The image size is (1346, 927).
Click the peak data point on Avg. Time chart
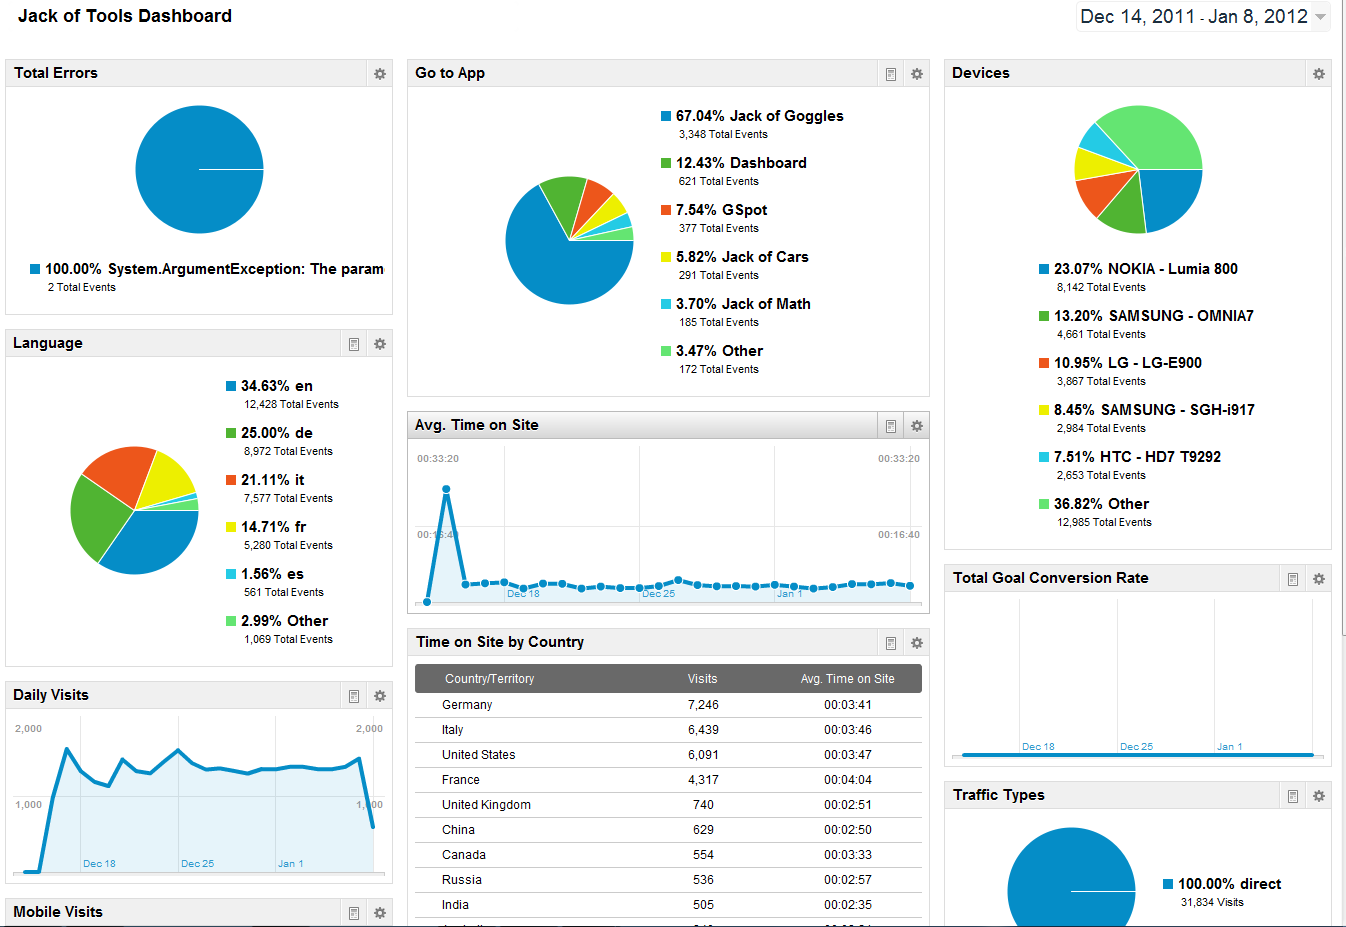(x=446, y=489)
